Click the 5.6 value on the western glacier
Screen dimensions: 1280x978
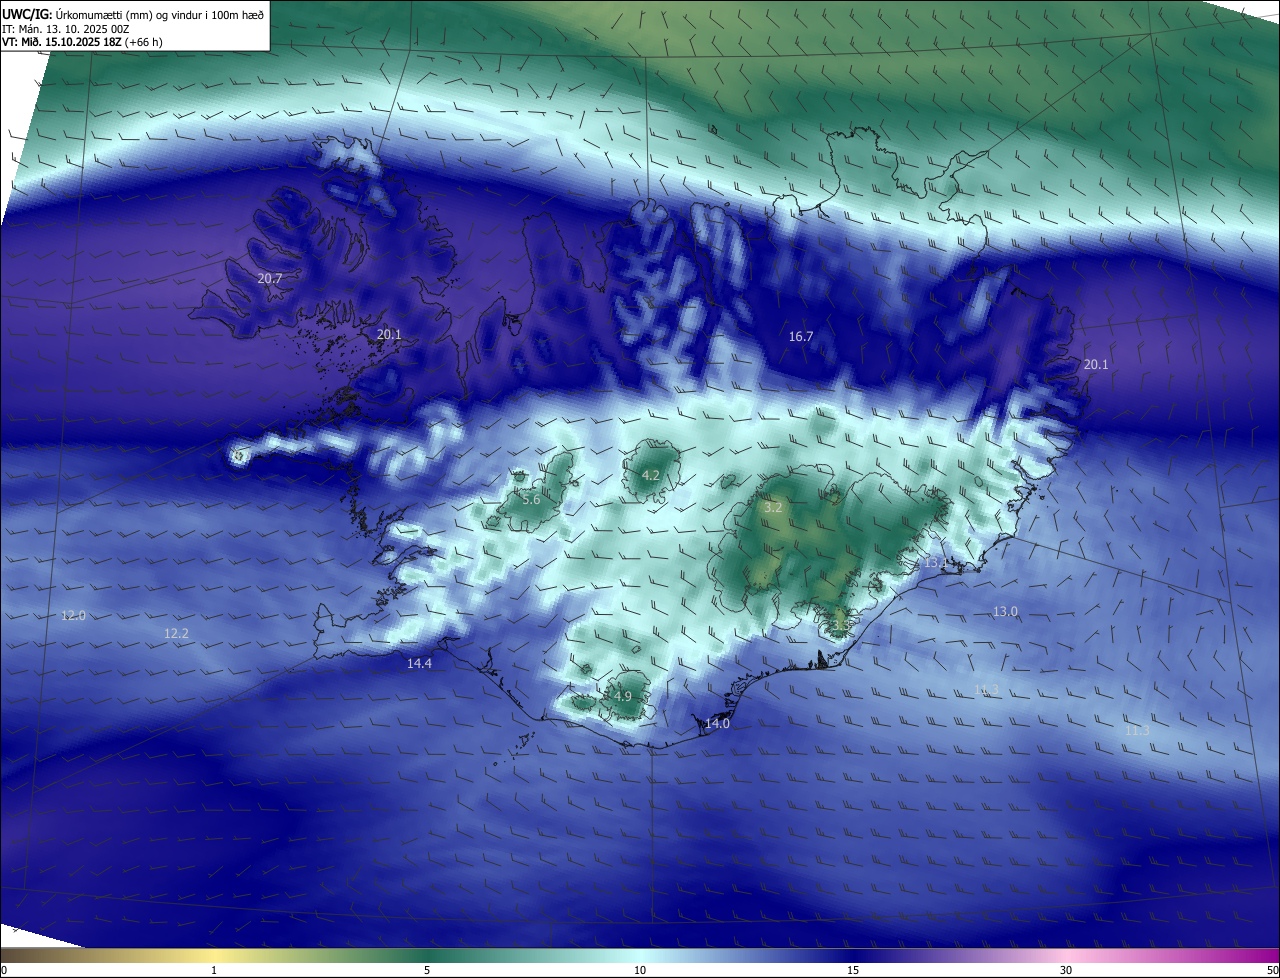tap(531, 500)
